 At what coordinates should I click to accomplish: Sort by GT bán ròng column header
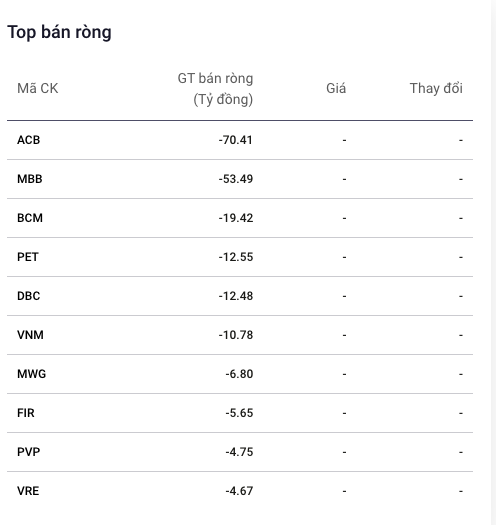pyautogui.click(x=215, y=89)
